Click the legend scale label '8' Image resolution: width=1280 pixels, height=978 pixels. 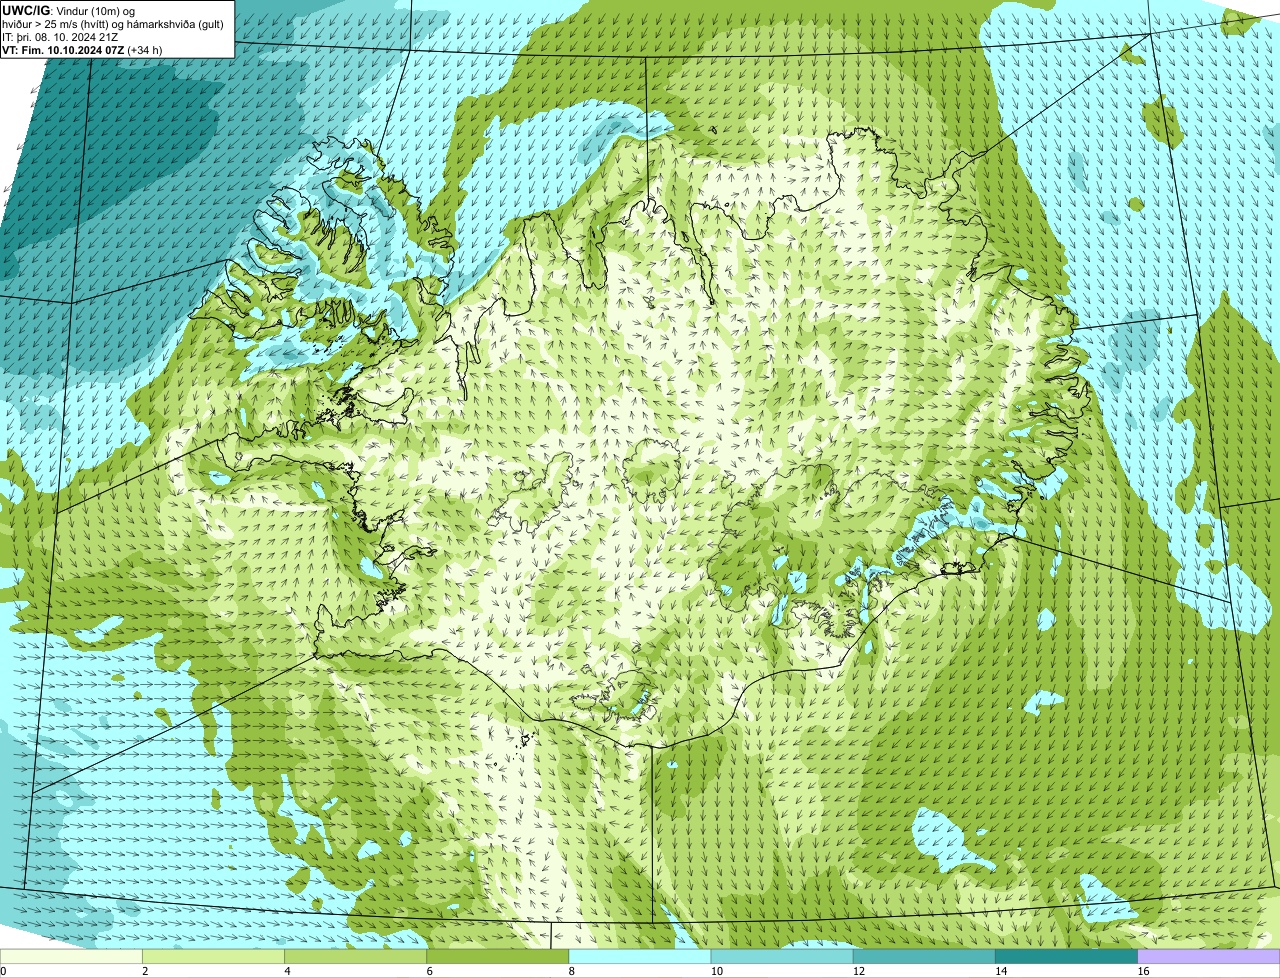click(x=572, y=971)
